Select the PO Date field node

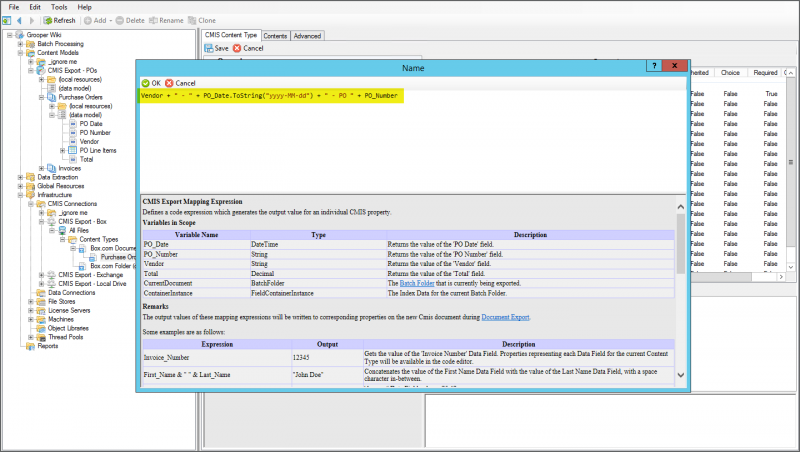(90, 124)
